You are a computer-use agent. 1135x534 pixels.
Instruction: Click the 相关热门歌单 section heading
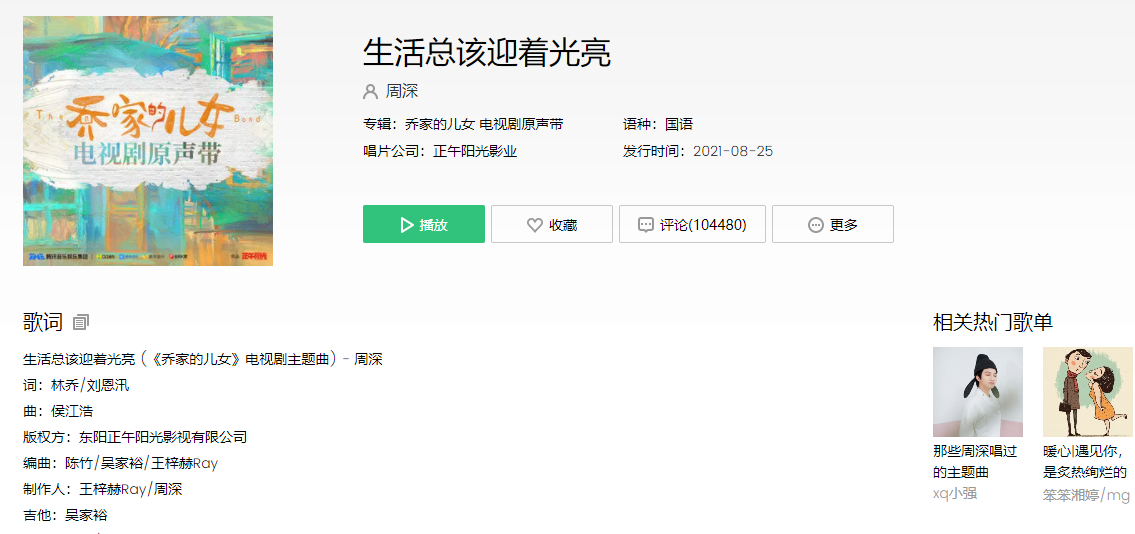(993, 322)
